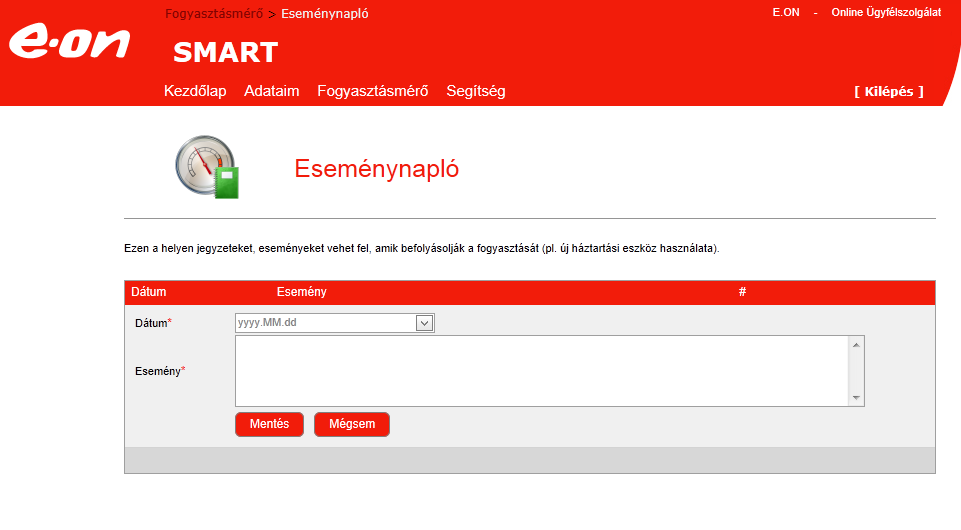
Task: Open Online Ügyfélszolgálat link
Action: point(886,12)
